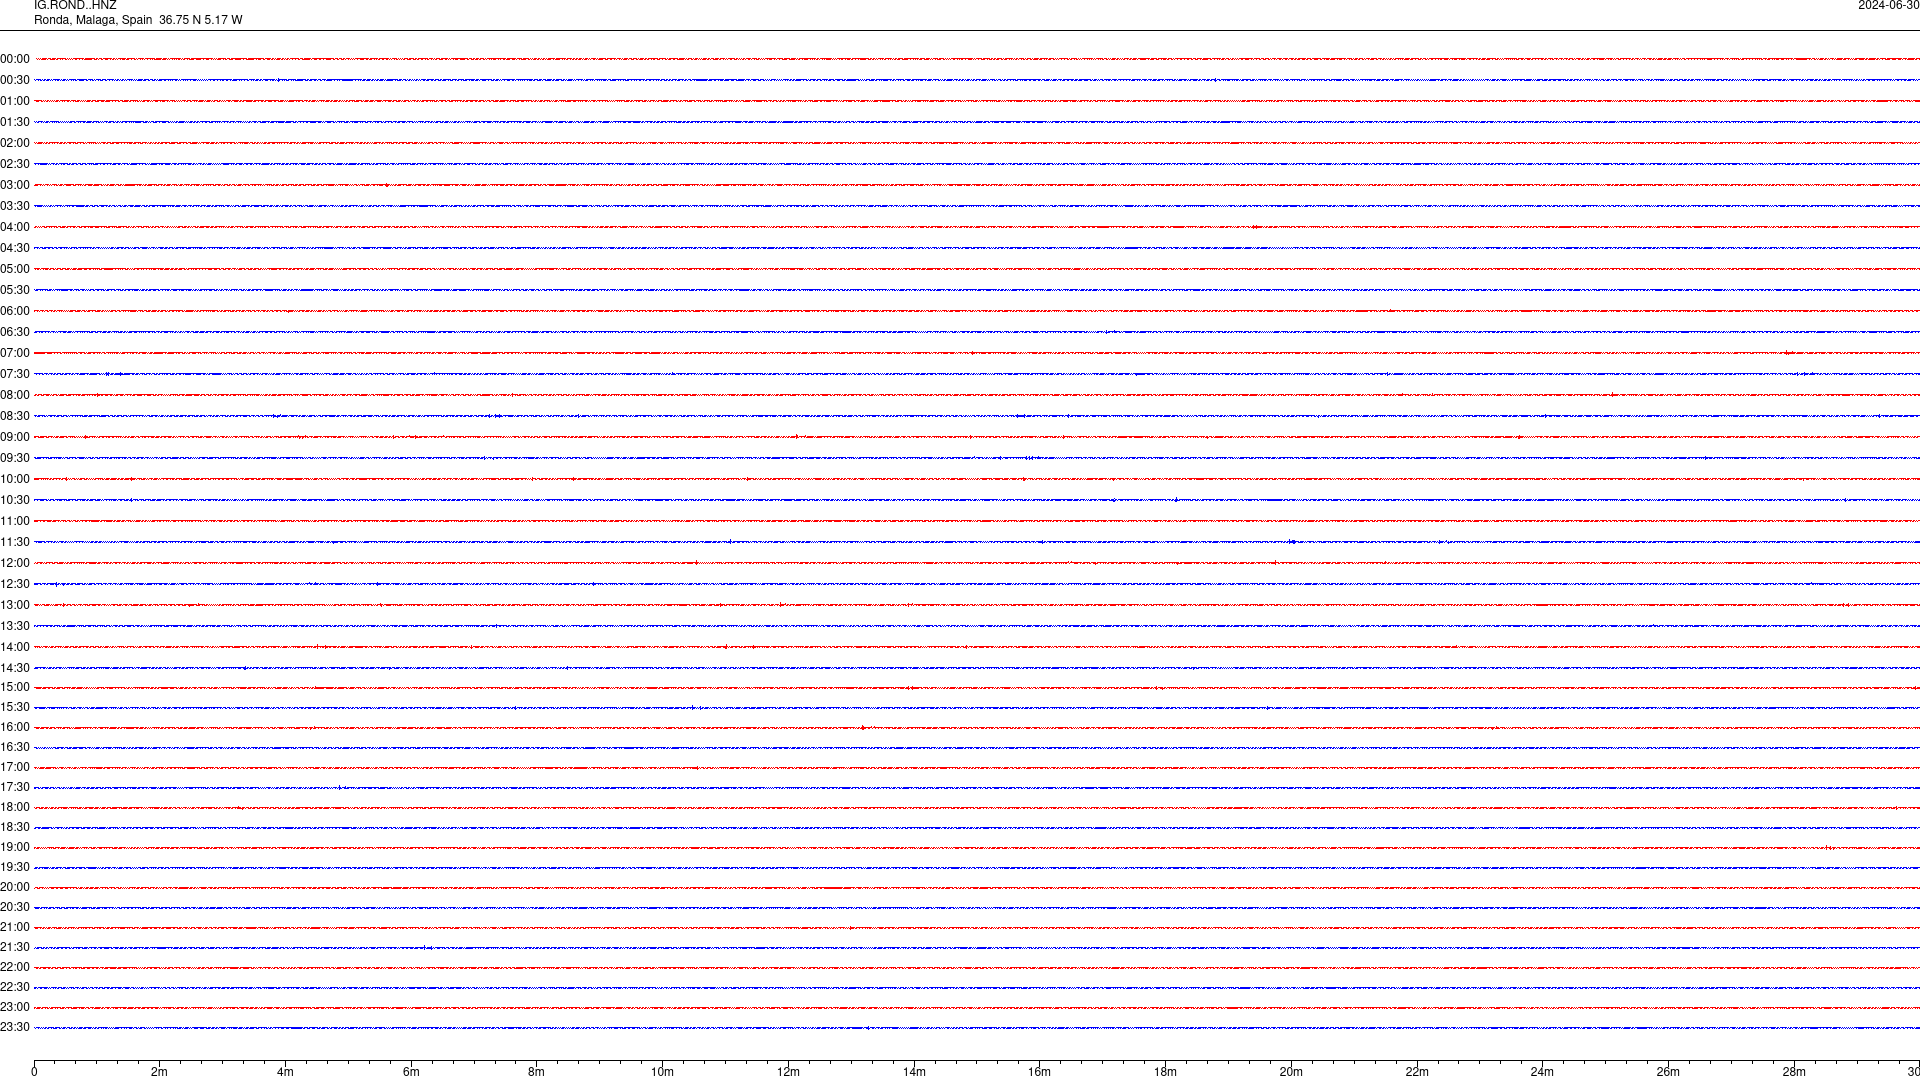Select the 13:00 time row label
1920x1080 pixels.
(x=15, y=605)
